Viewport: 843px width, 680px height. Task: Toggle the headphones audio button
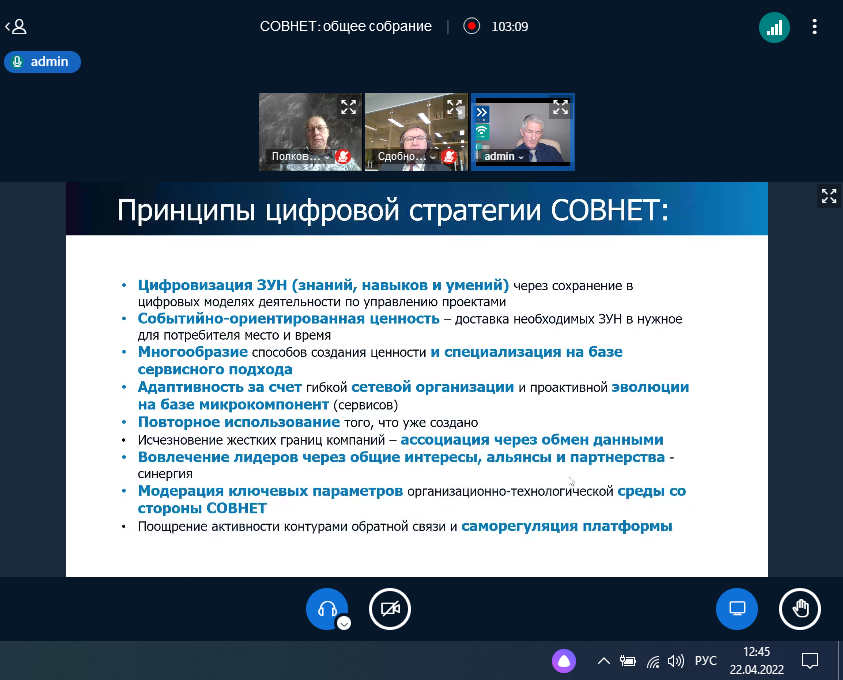[327, 609]
